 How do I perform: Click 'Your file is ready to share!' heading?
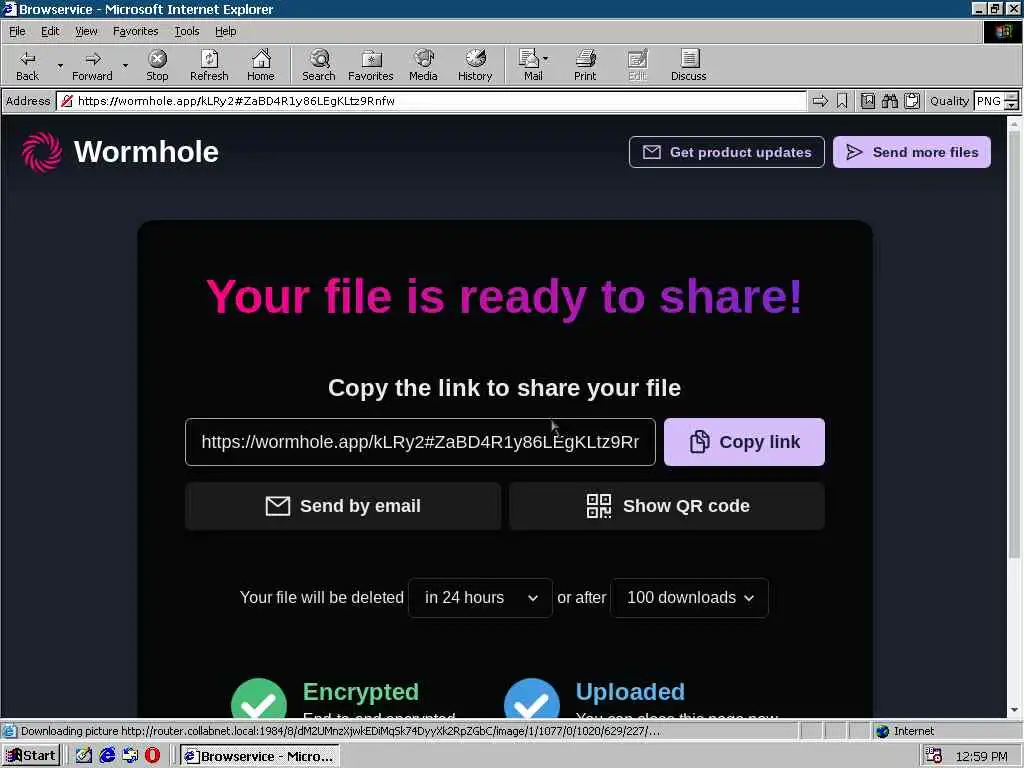(504, 297)
